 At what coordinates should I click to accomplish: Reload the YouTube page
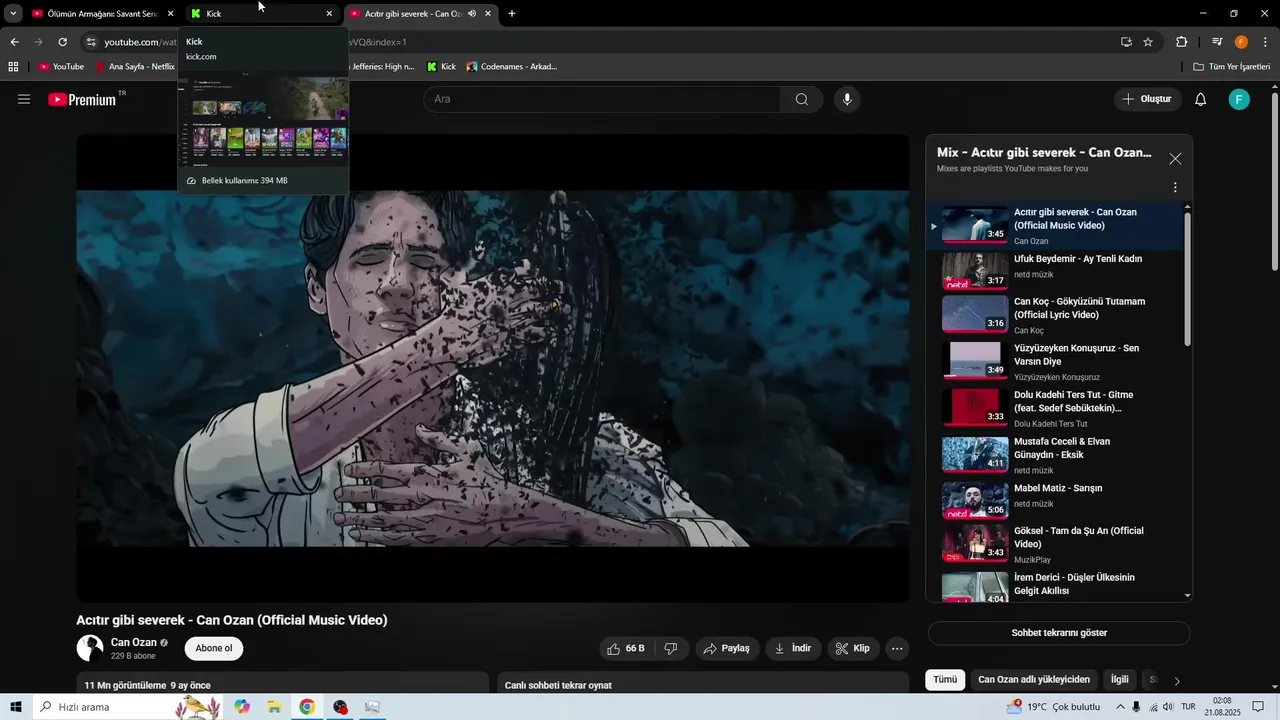(x=62, y=42)
